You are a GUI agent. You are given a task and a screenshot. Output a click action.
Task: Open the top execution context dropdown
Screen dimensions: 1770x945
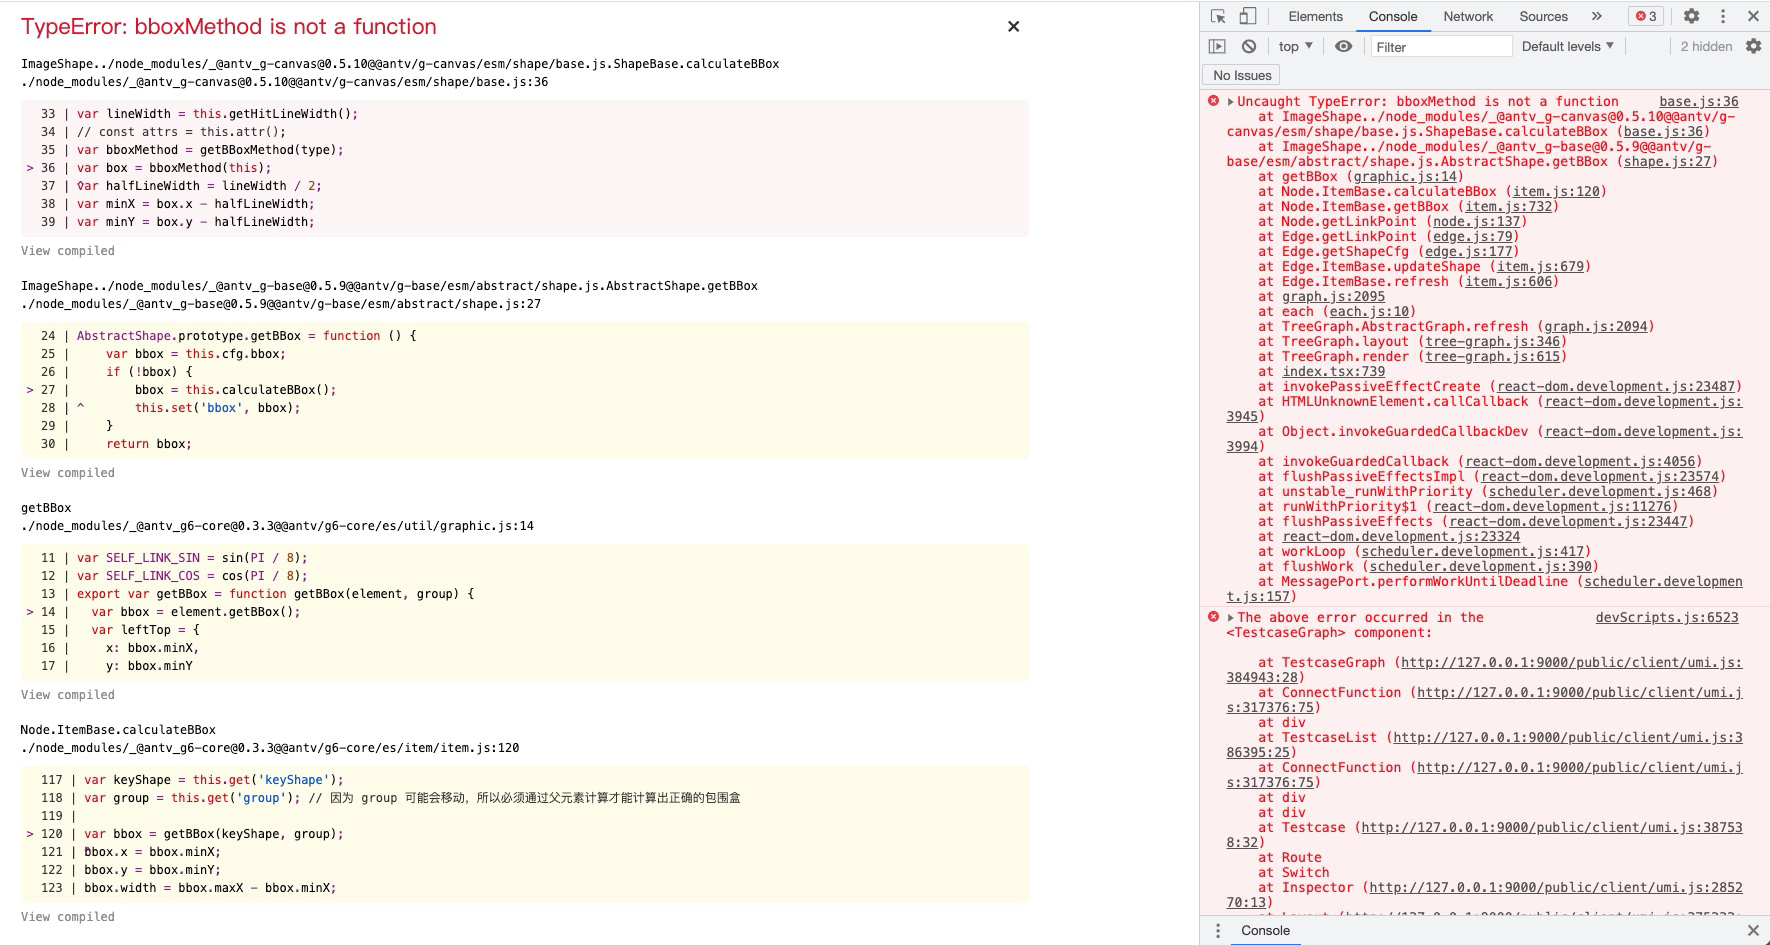[1293, 45]
